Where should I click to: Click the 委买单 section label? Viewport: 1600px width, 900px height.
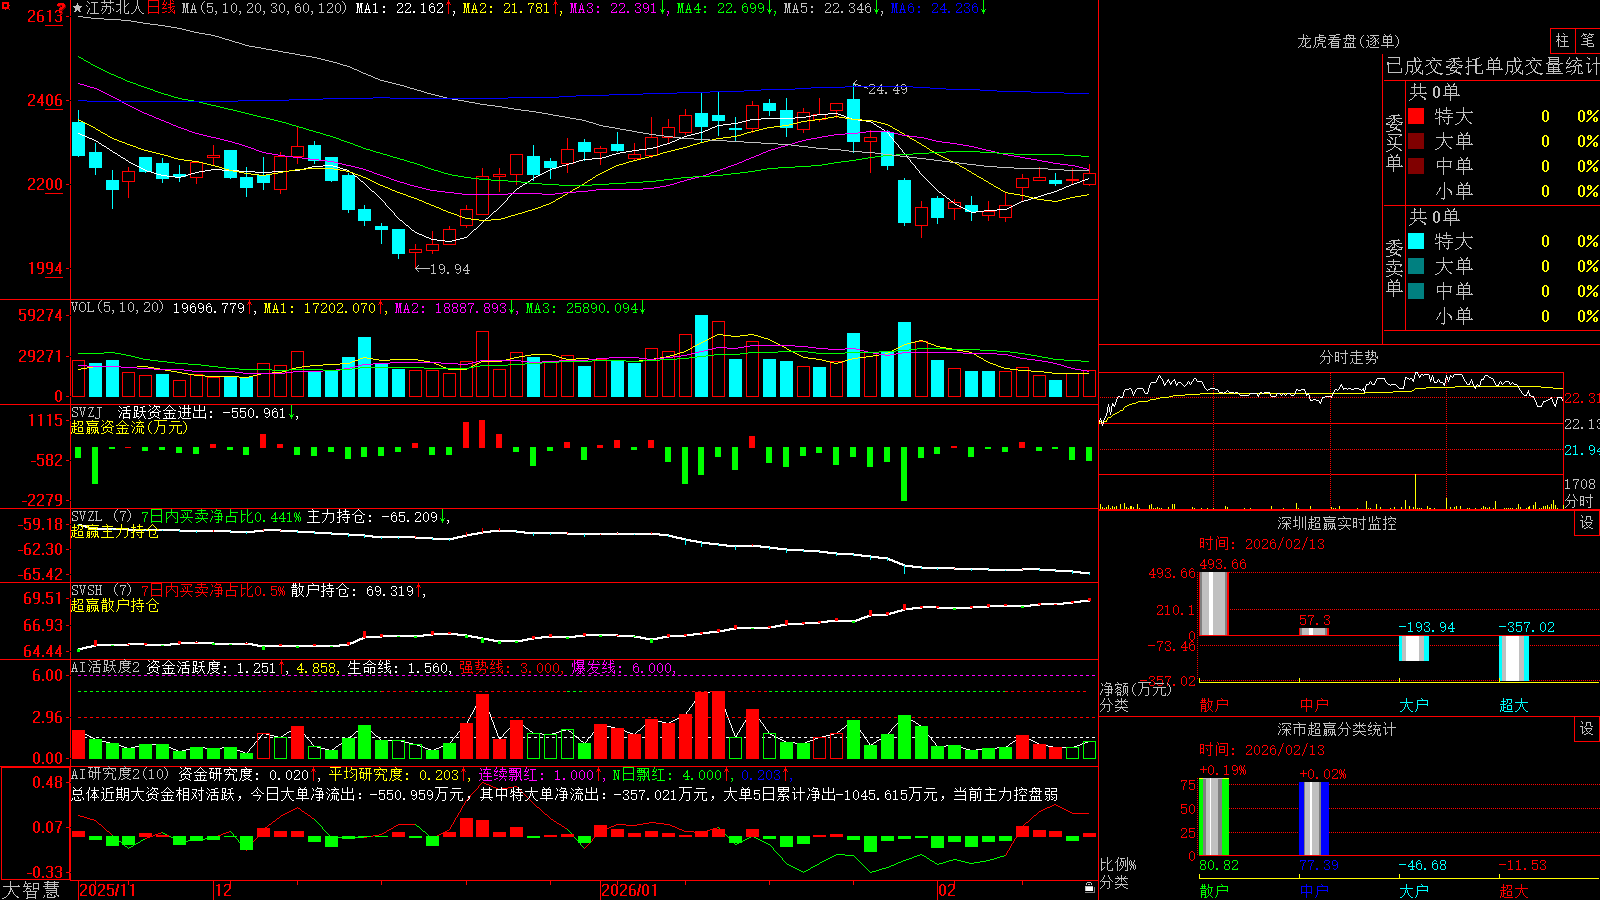[x=1394, y=142]
